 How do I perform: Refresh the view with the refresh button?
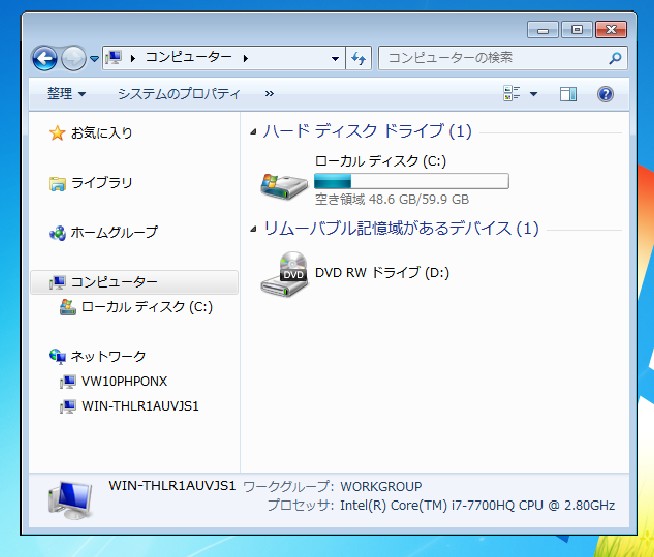(358, 58)
